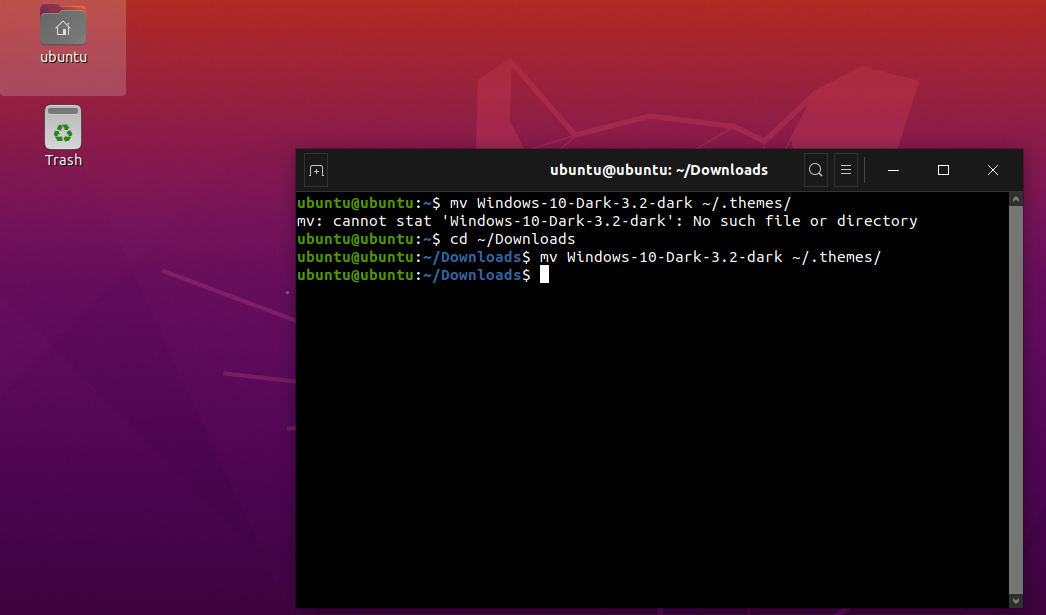Click the 'Trash' label on desktop
1046x615 pixels.
click(63, 160)
